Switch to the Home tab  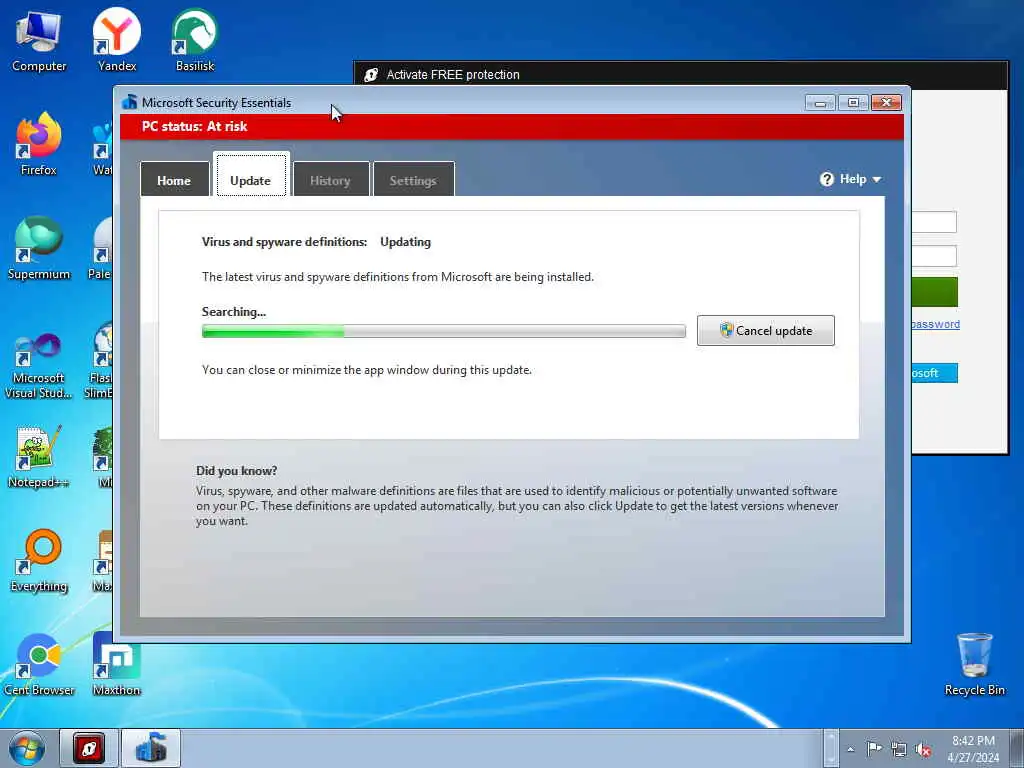coord(174,179)
